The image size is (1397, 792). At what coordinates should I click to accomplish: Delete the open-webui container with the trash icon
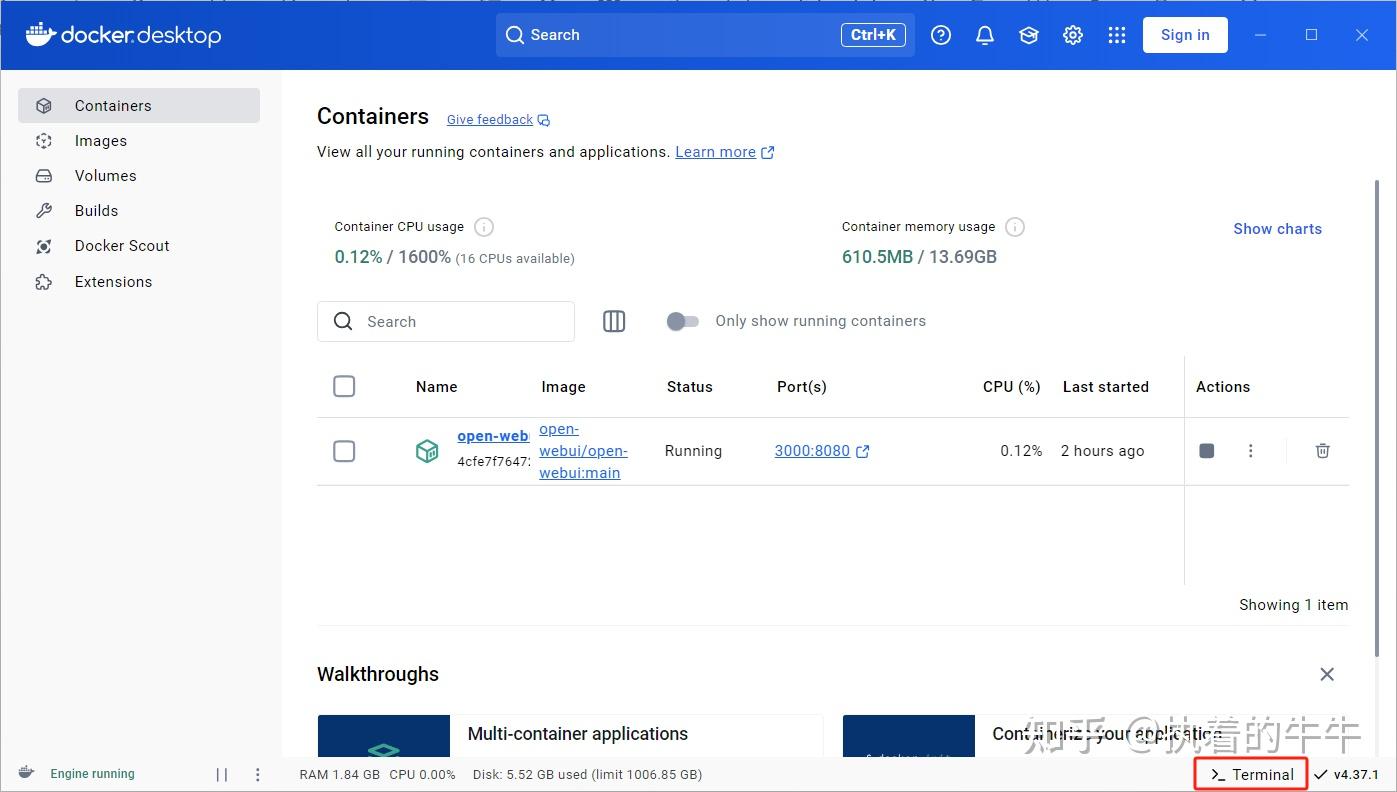coord(1322,450)
